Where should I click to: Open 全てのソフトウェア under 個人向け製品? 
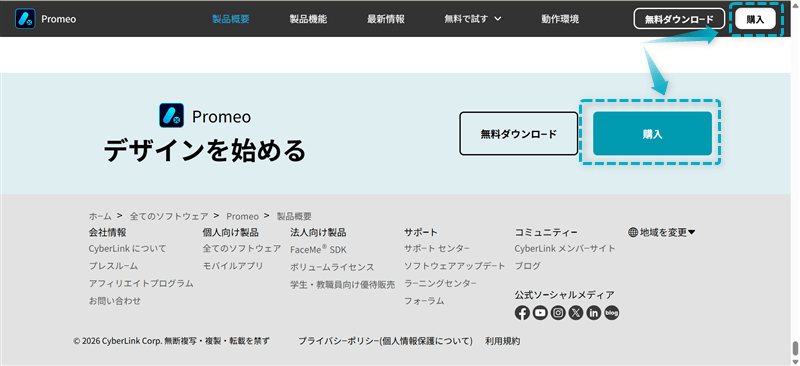(x=242, y=249)
